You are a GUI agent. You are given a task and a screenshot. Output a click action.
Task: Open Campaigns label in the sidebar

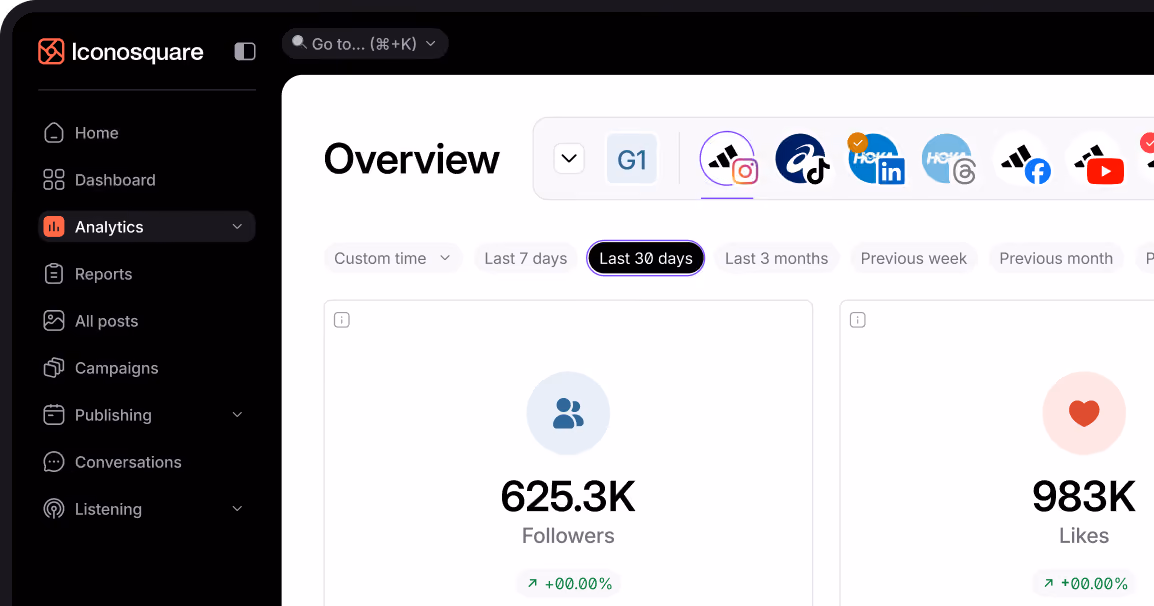[116, 368]
